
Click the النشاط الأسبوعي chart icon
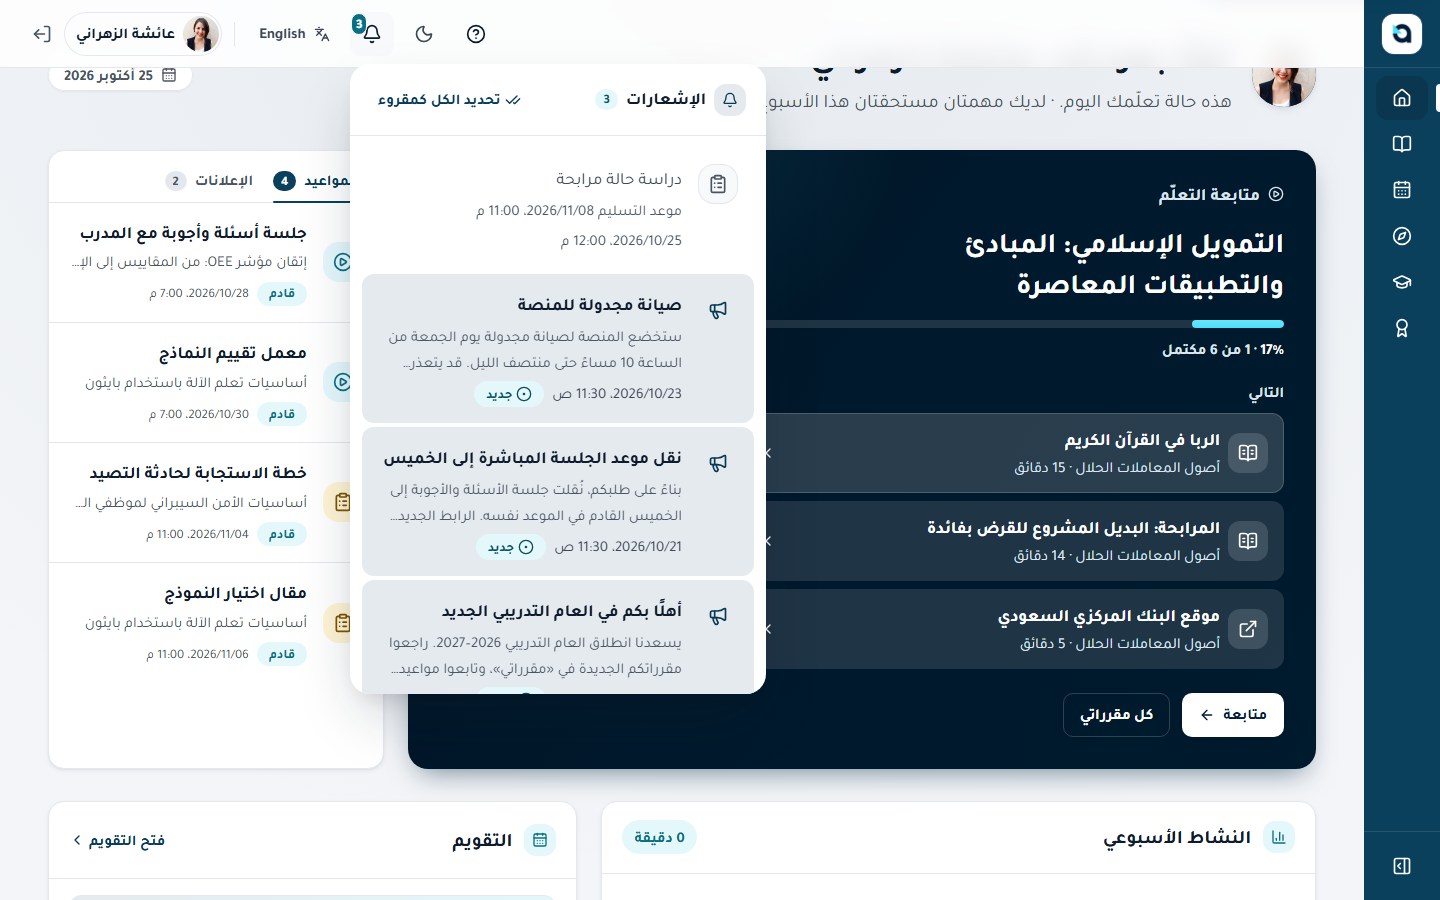(1278, 837)
